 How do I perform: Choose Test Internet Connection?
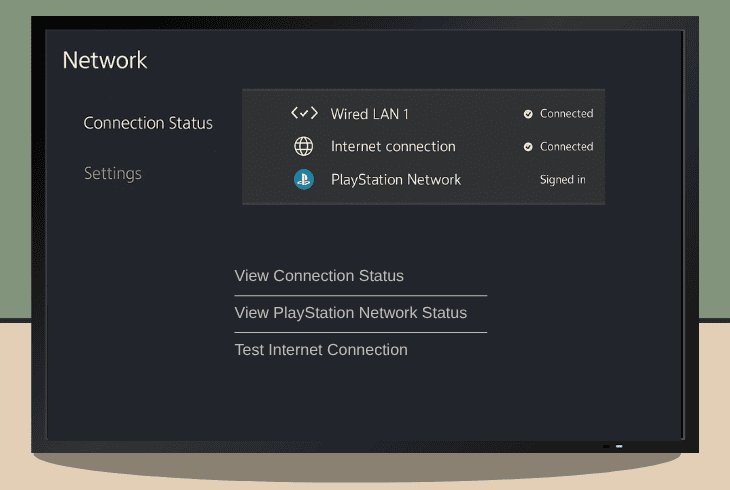click(321, 350)
